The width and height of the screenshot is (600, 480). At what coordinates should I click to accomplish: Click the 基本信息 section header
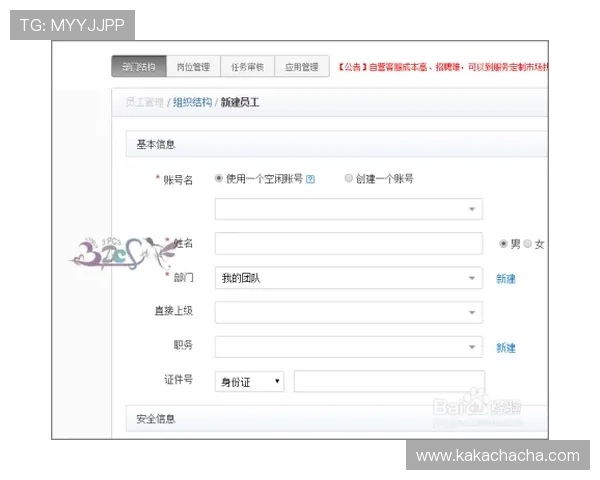click(x=337, y=144)
